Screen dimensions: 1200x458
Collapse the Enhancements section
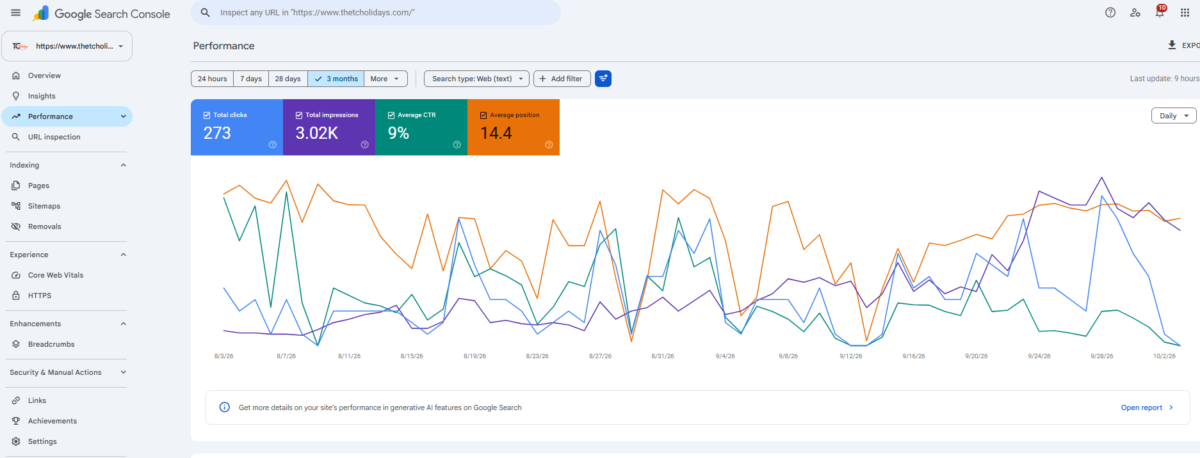pyautogui.click(x=123, y=324)
